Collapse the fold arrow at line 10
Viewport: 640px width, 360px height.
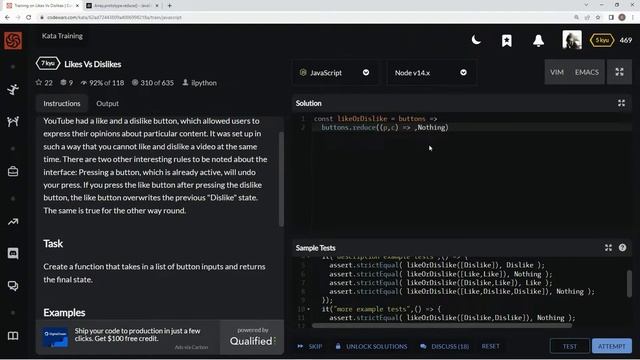pyautogui.click(x=309, y=309)
